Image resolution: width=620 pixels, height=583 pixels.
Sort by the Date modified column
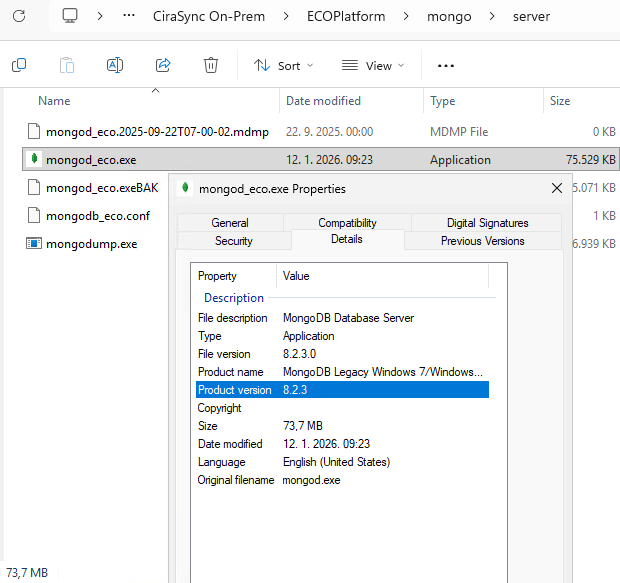(x=324, y=101)
